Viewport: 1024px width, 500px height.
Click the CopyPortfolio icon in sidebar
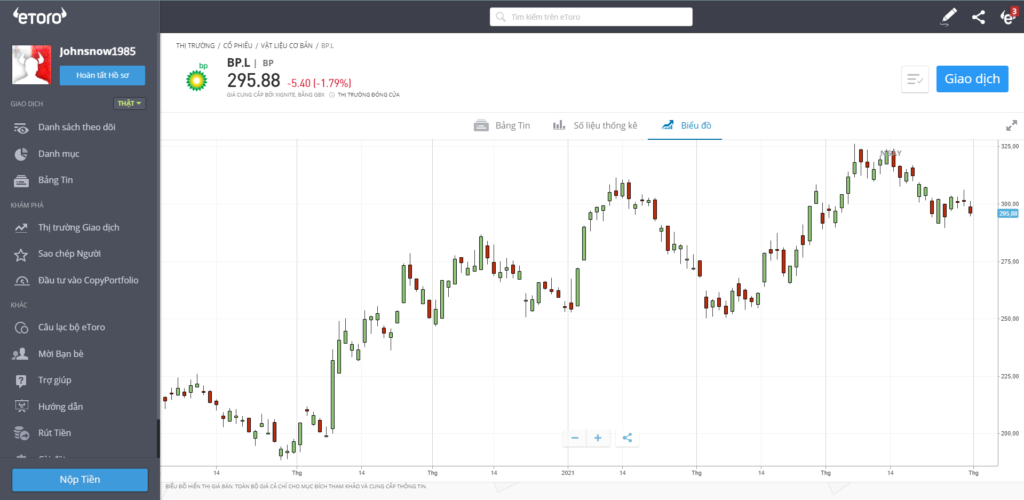pos(21,281)
